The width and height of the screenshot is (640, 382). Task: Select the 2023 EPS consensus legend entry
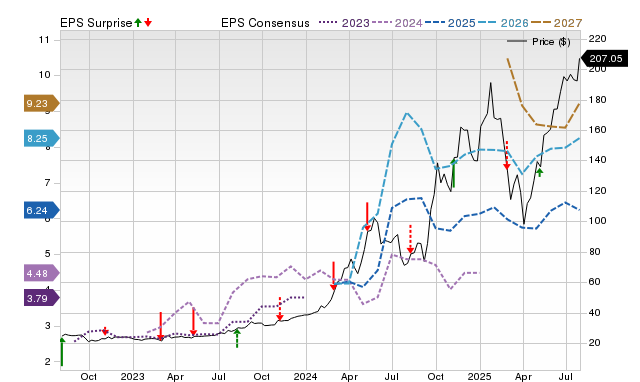[x=344, y=23]
